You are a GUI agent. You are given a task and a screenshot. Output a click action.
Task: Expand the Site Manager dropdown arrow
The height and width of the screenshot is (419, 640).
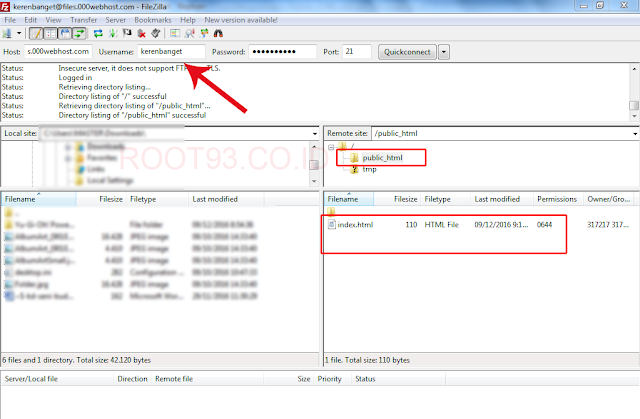point(19,33)
